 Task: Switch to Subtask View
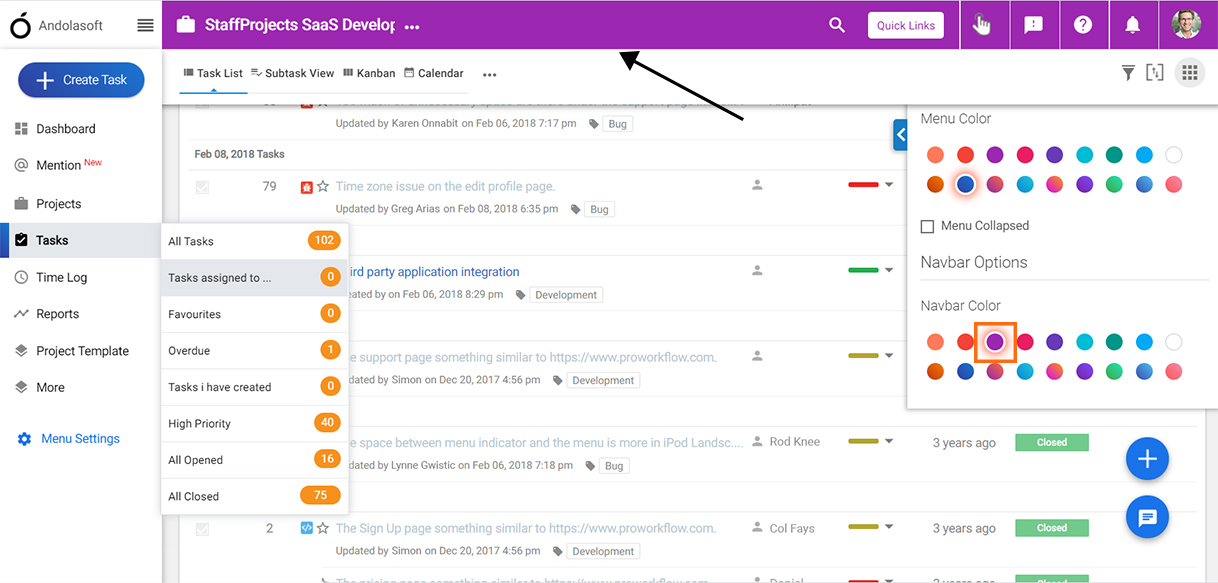(x=292, y=73)
